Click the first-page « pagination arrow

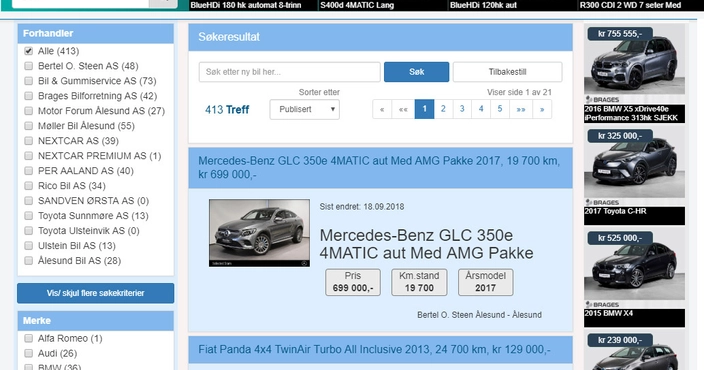click(x=382, y=109)
